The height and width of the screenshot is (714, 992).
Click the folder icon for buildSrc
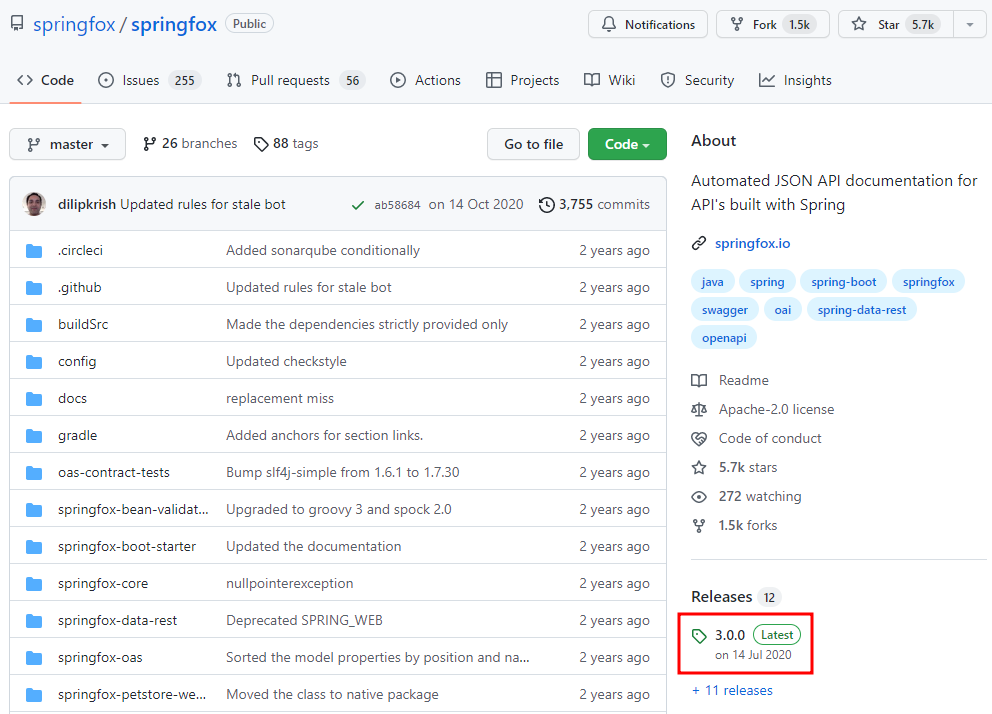[x=34, y=325]
